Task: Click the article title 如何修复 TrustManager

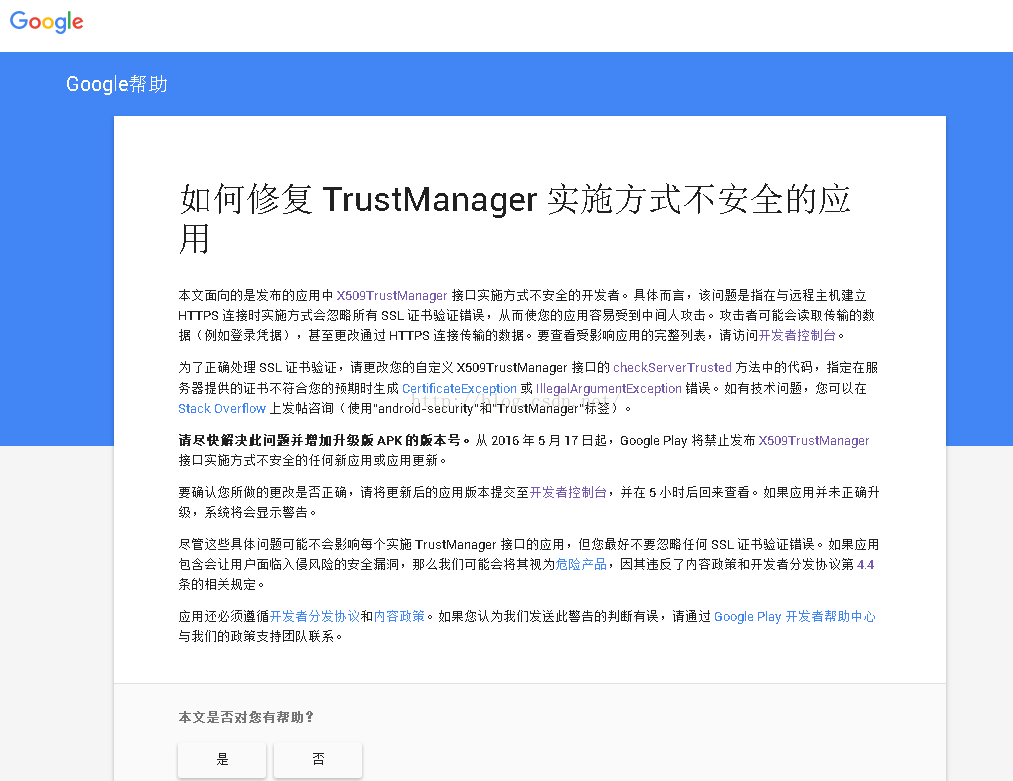Action: pyautogui.click(x=515, y=218)
